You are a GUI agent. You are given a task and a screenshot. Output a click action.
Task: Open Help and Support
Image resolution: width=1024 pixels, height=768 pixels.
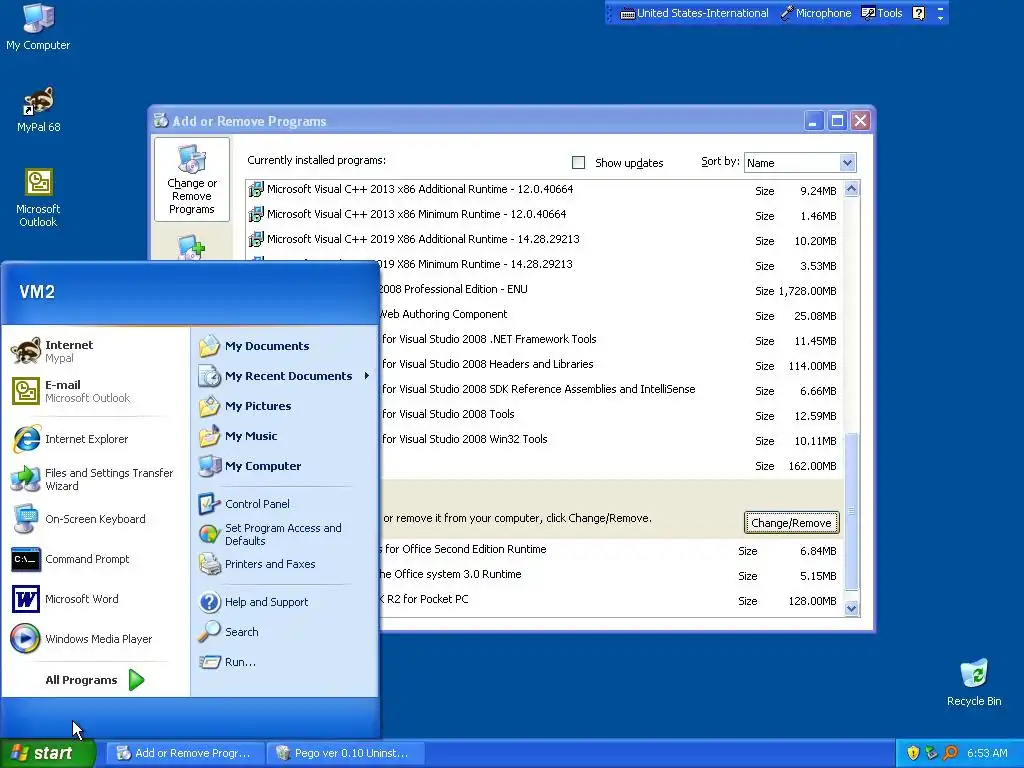[284, 602]
